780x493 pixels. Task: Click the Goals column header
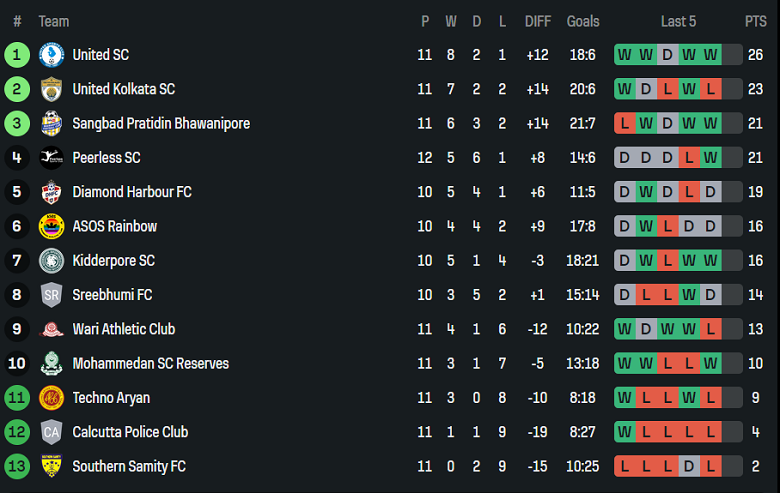[583, 21]
